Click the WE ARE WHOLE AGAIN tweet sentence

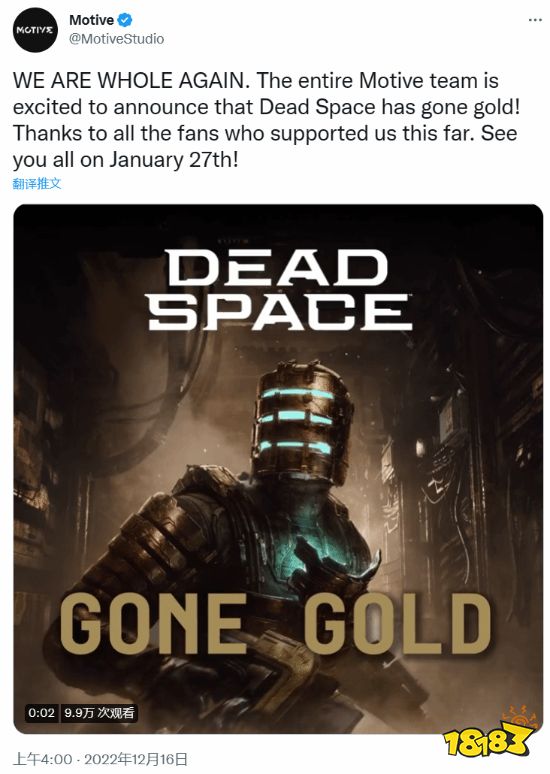pyautogui.click(x=131, y=80)
